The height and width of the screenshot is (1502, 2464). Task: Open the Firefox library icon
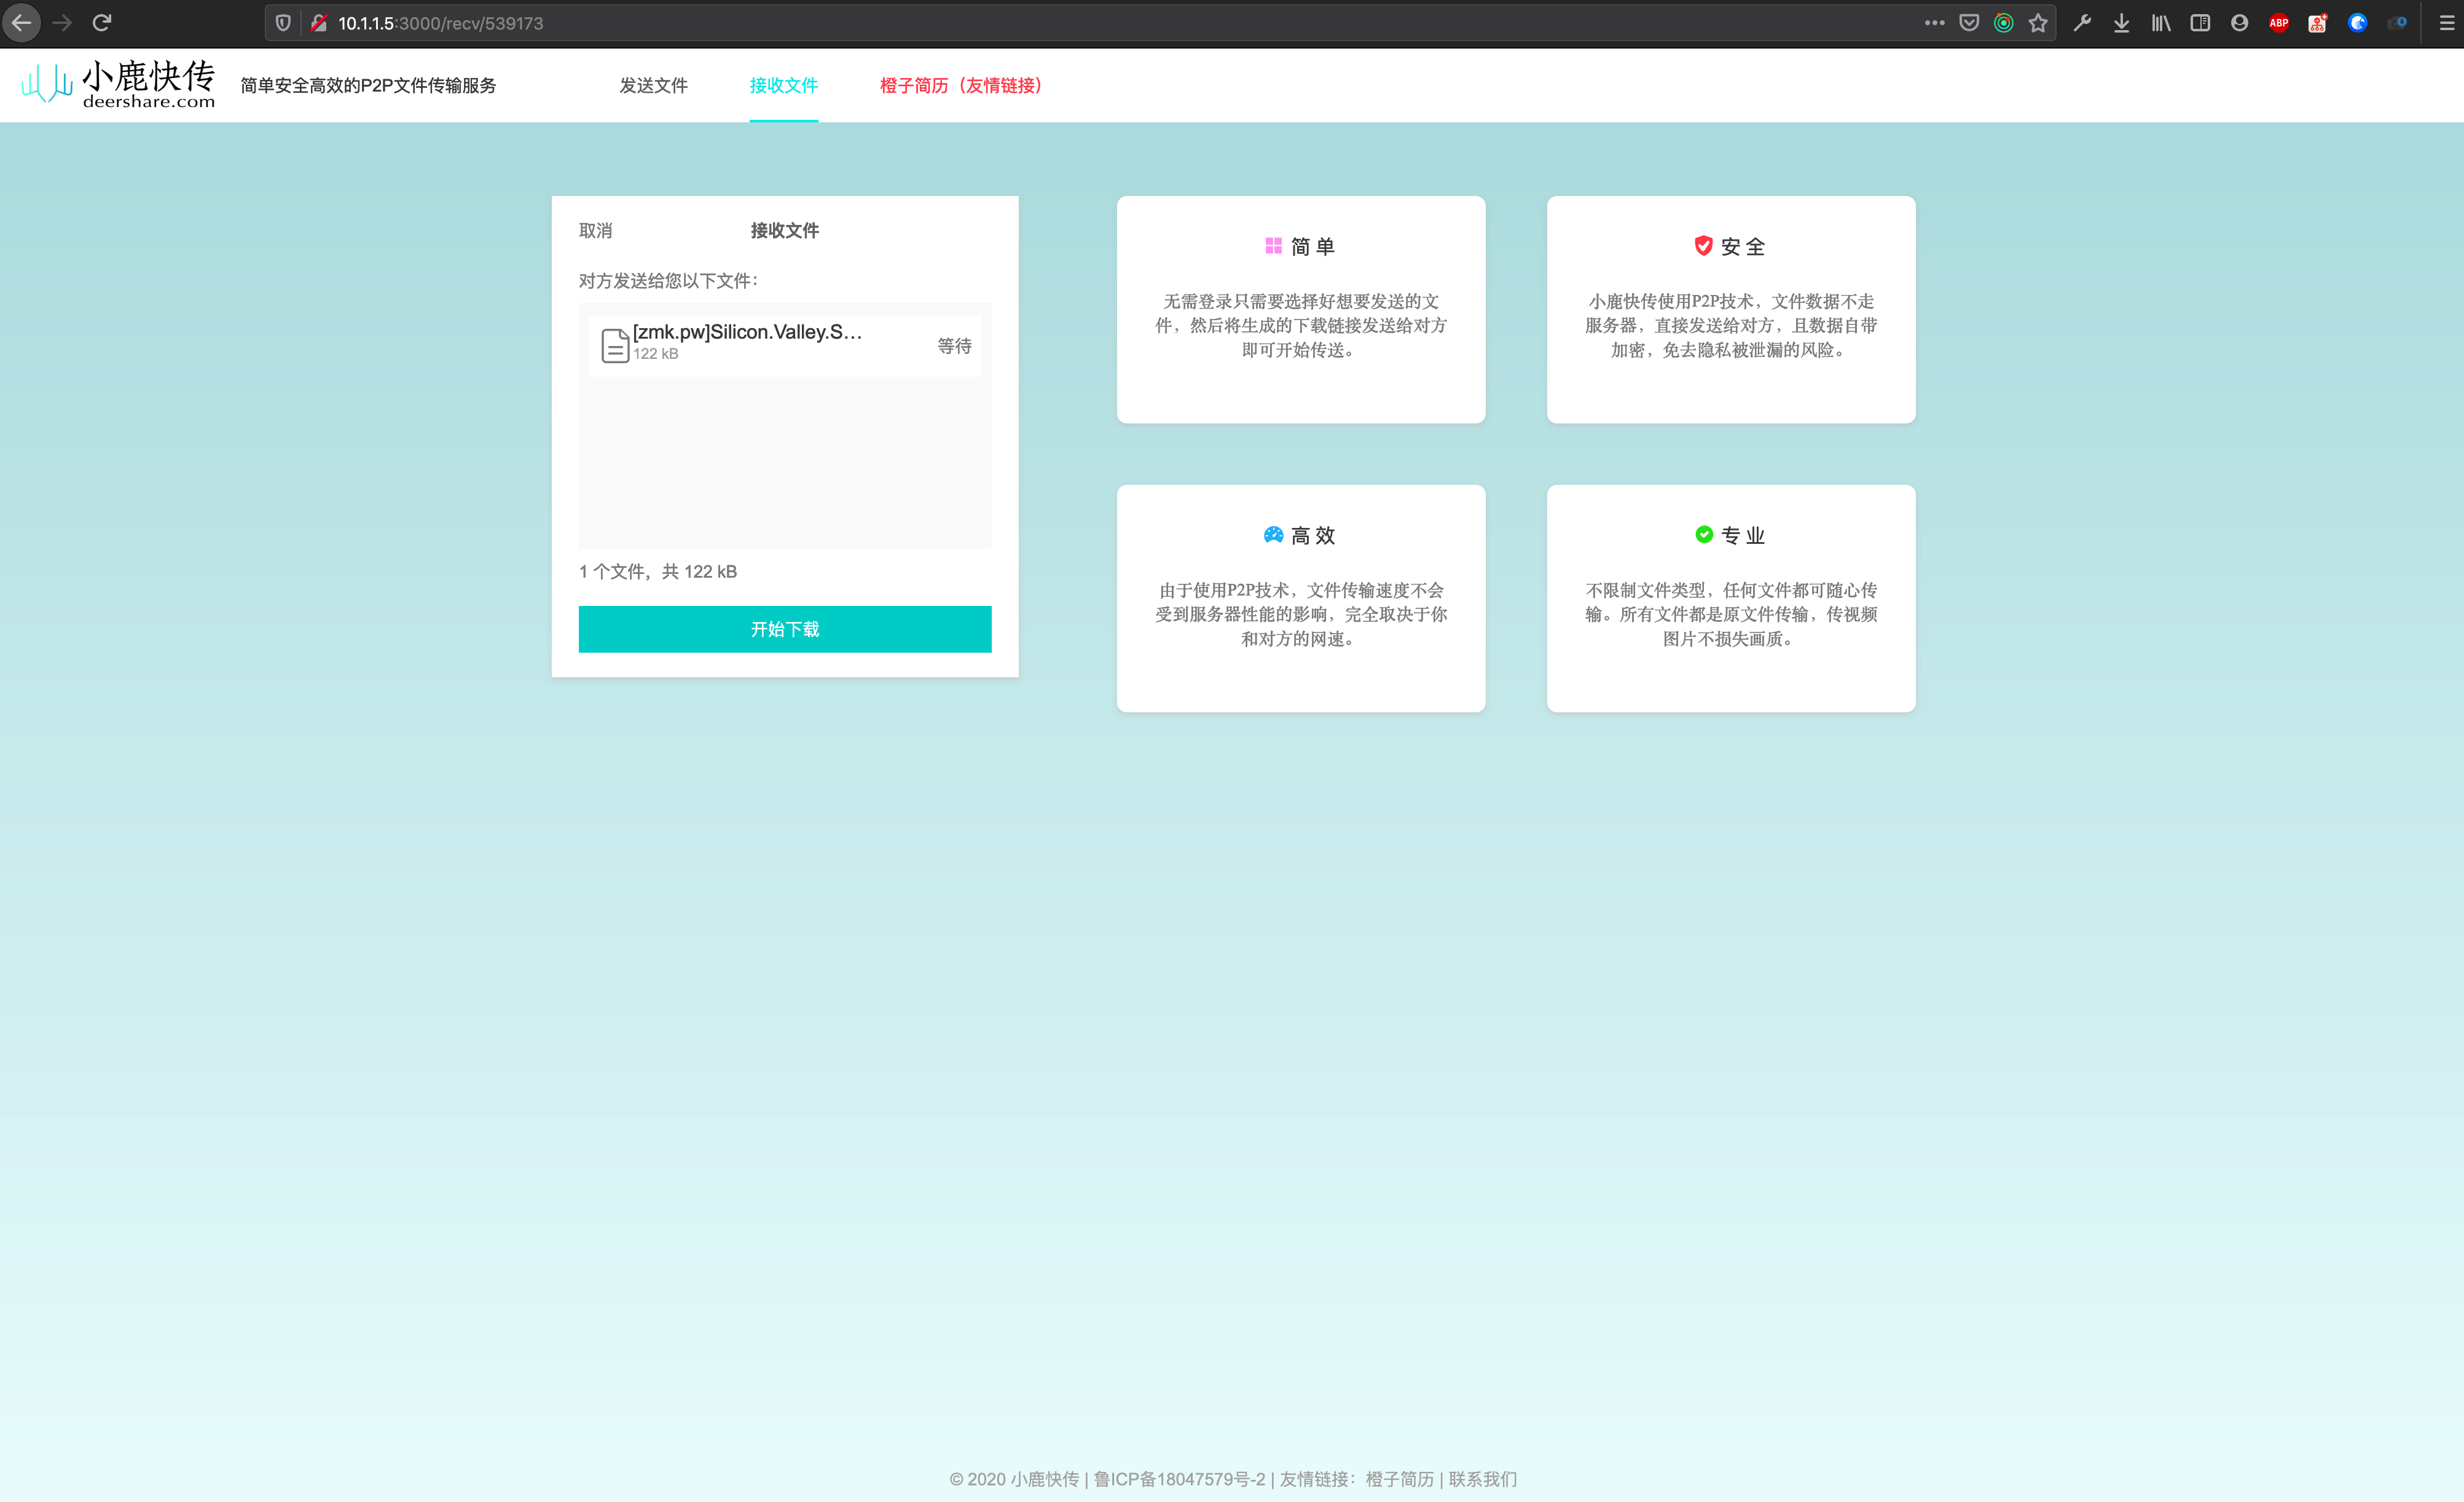(x=2160, y=23)
